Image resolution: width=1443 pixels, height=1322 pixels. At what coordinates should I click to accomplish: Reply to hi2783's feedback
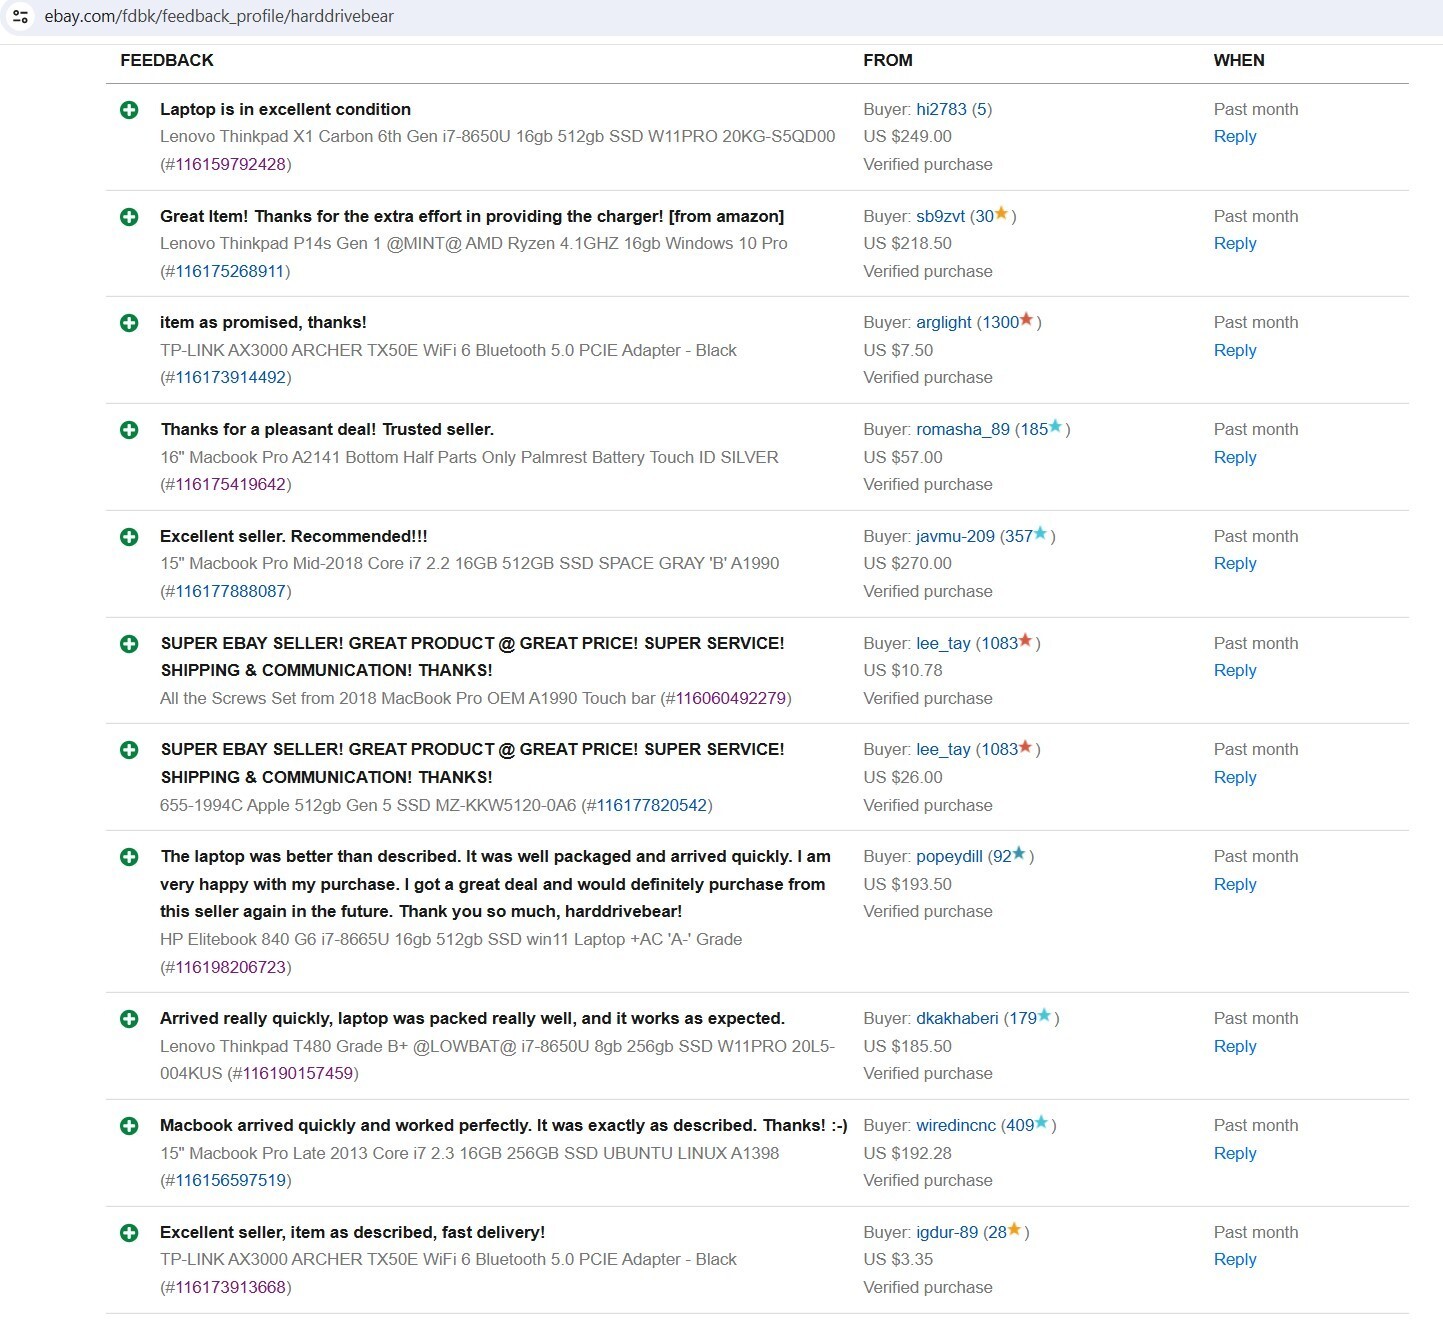(x=1235, y=137)
